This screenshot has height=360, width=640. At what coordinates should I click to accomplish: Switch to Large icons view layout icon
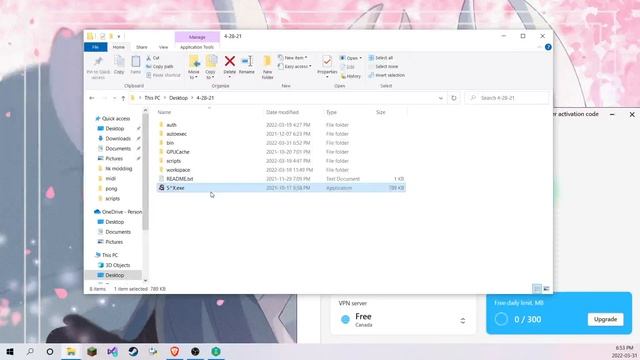[x=546, y=289]
